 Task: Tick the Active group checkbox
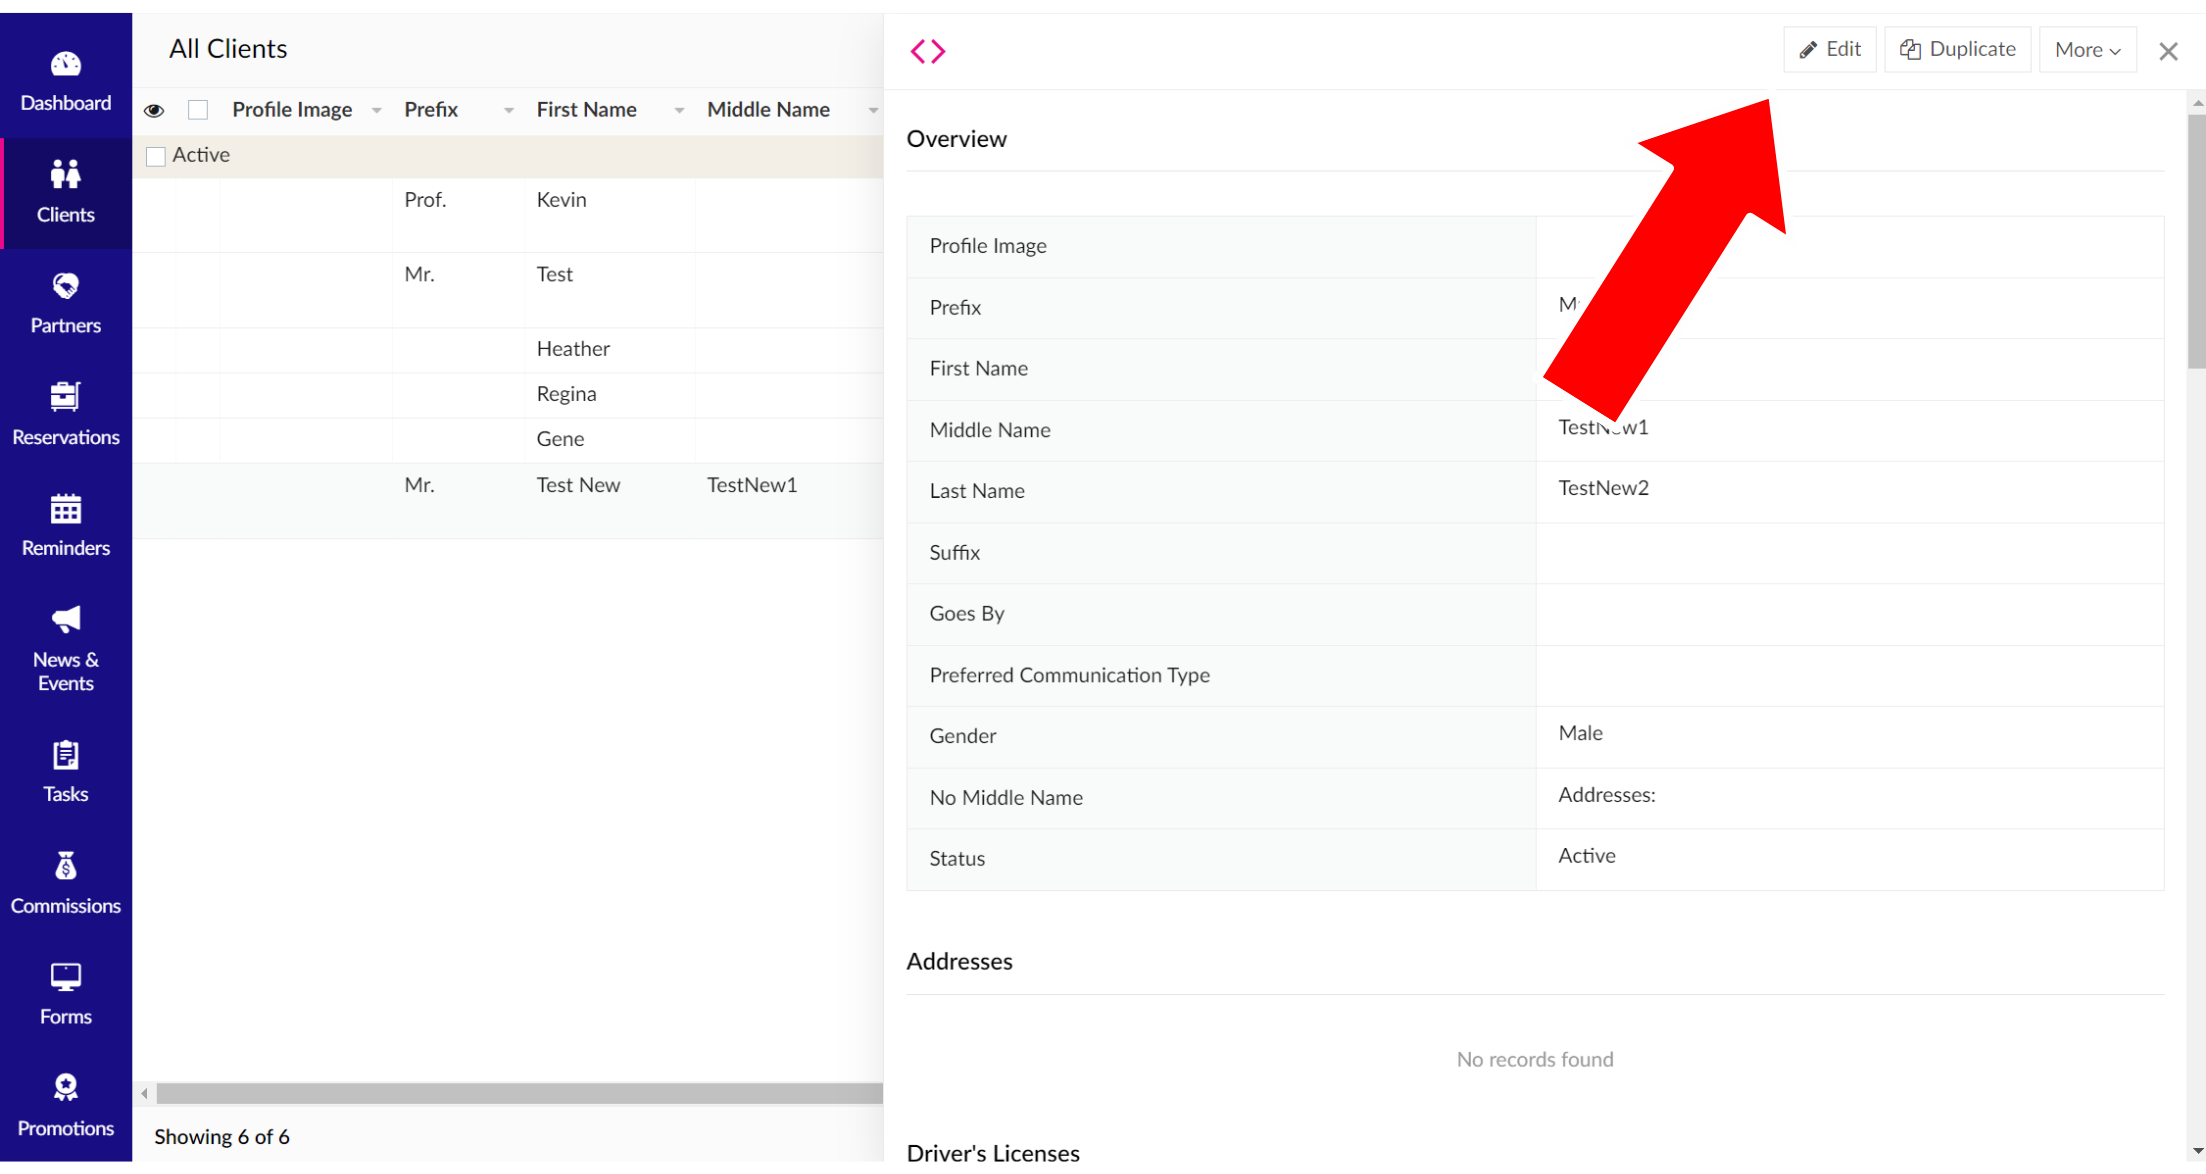point(156,156)
